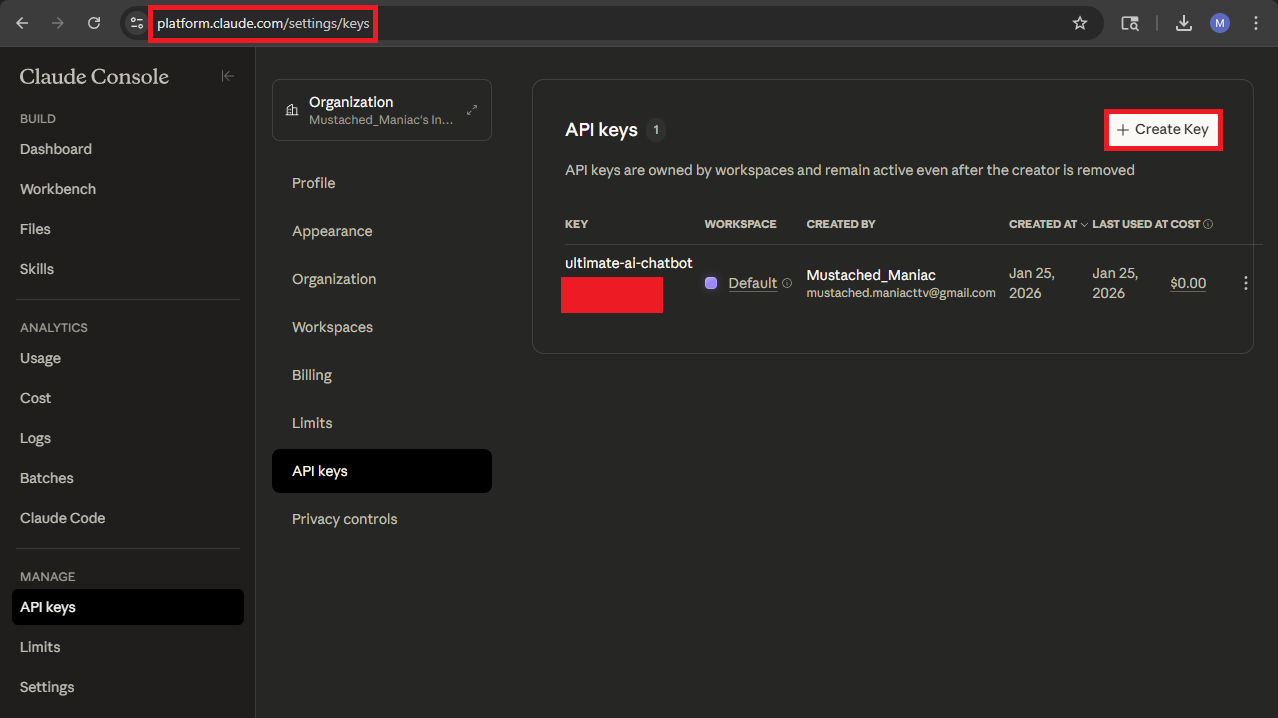
Task: Open browser downloads
Action: [1184, 23]
